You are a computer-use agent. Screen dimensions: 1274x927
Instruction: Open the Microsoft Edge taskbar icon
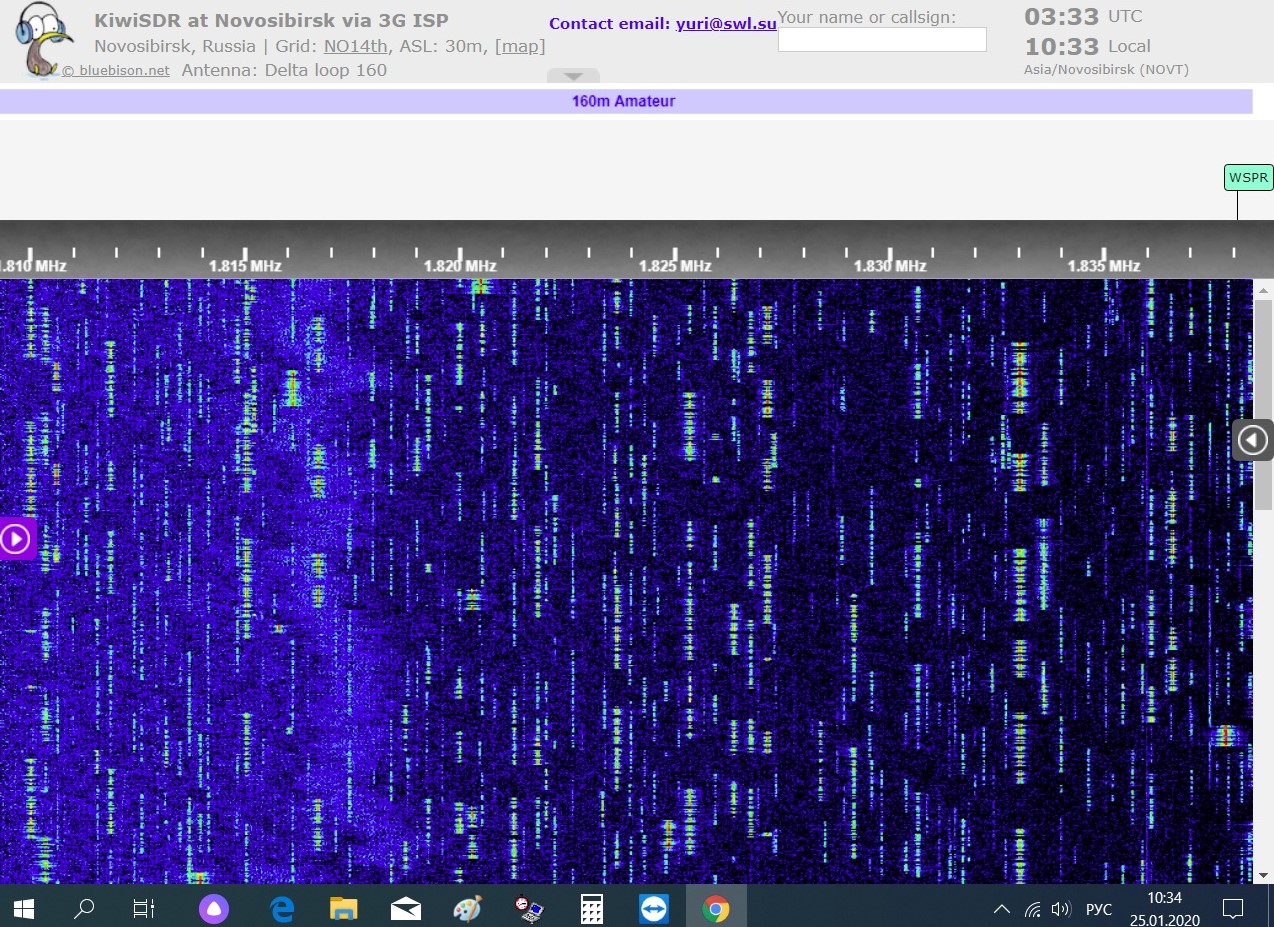click(282, 909)
